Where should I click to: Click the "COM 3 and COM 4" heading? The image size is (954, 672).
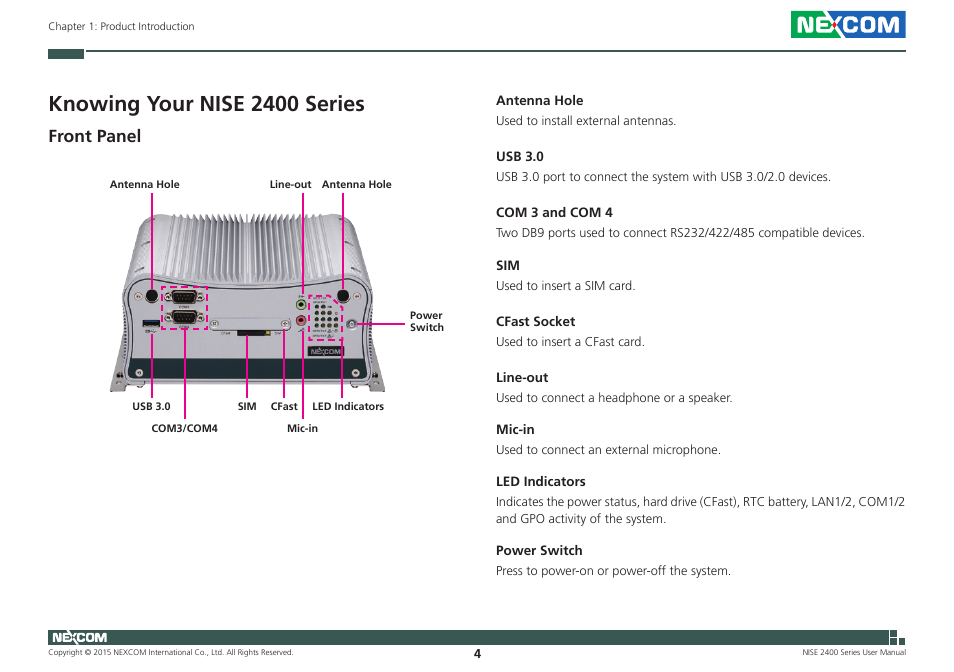[554, 212]
